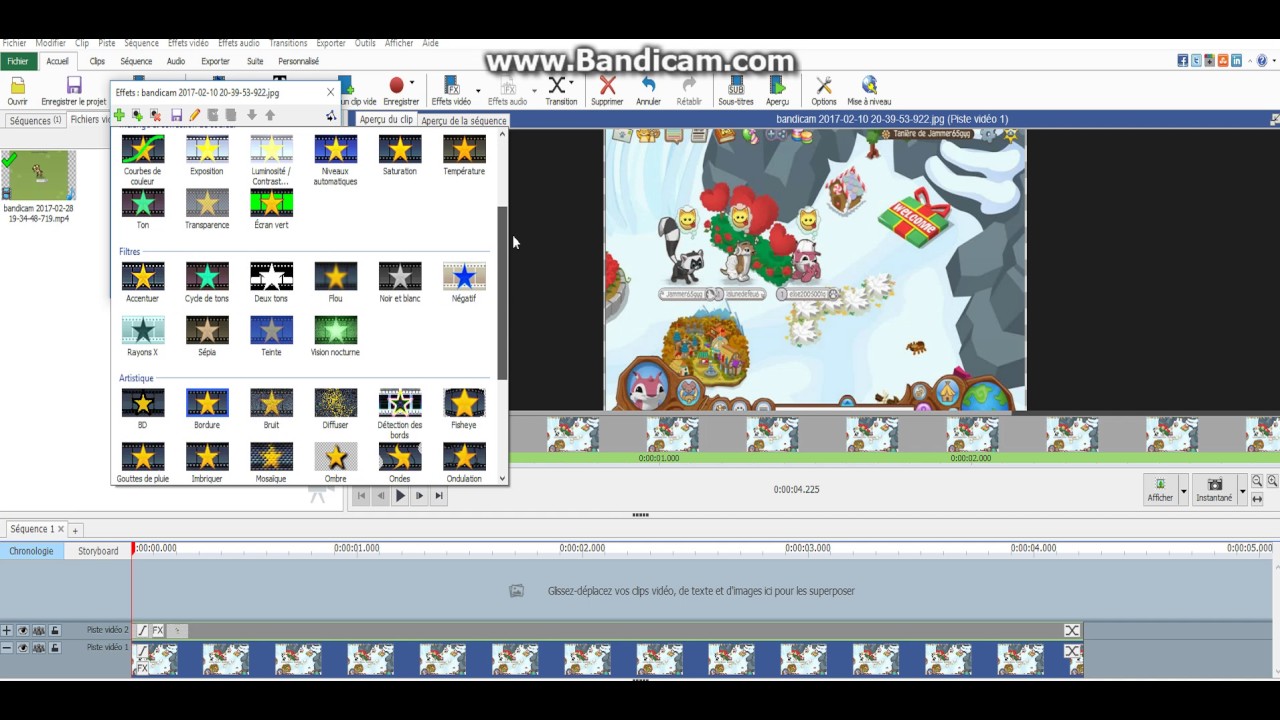The width and height of the screenshot is (1280, 720).
Task: Add a new sequence tab with plus
Action: tap(75, 530)
